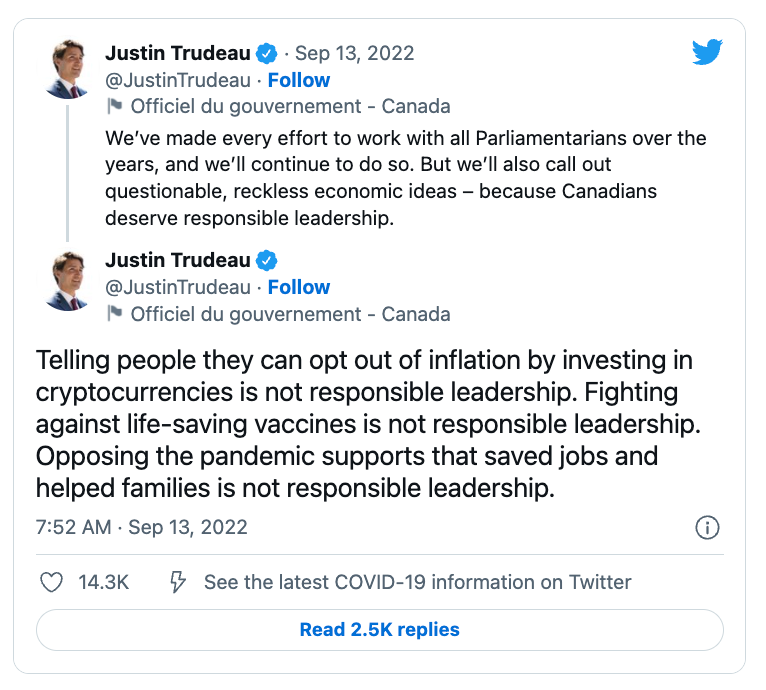Click government flag icon in second tweet
Screen dimensions: 766x690
[x=115, y=314]
